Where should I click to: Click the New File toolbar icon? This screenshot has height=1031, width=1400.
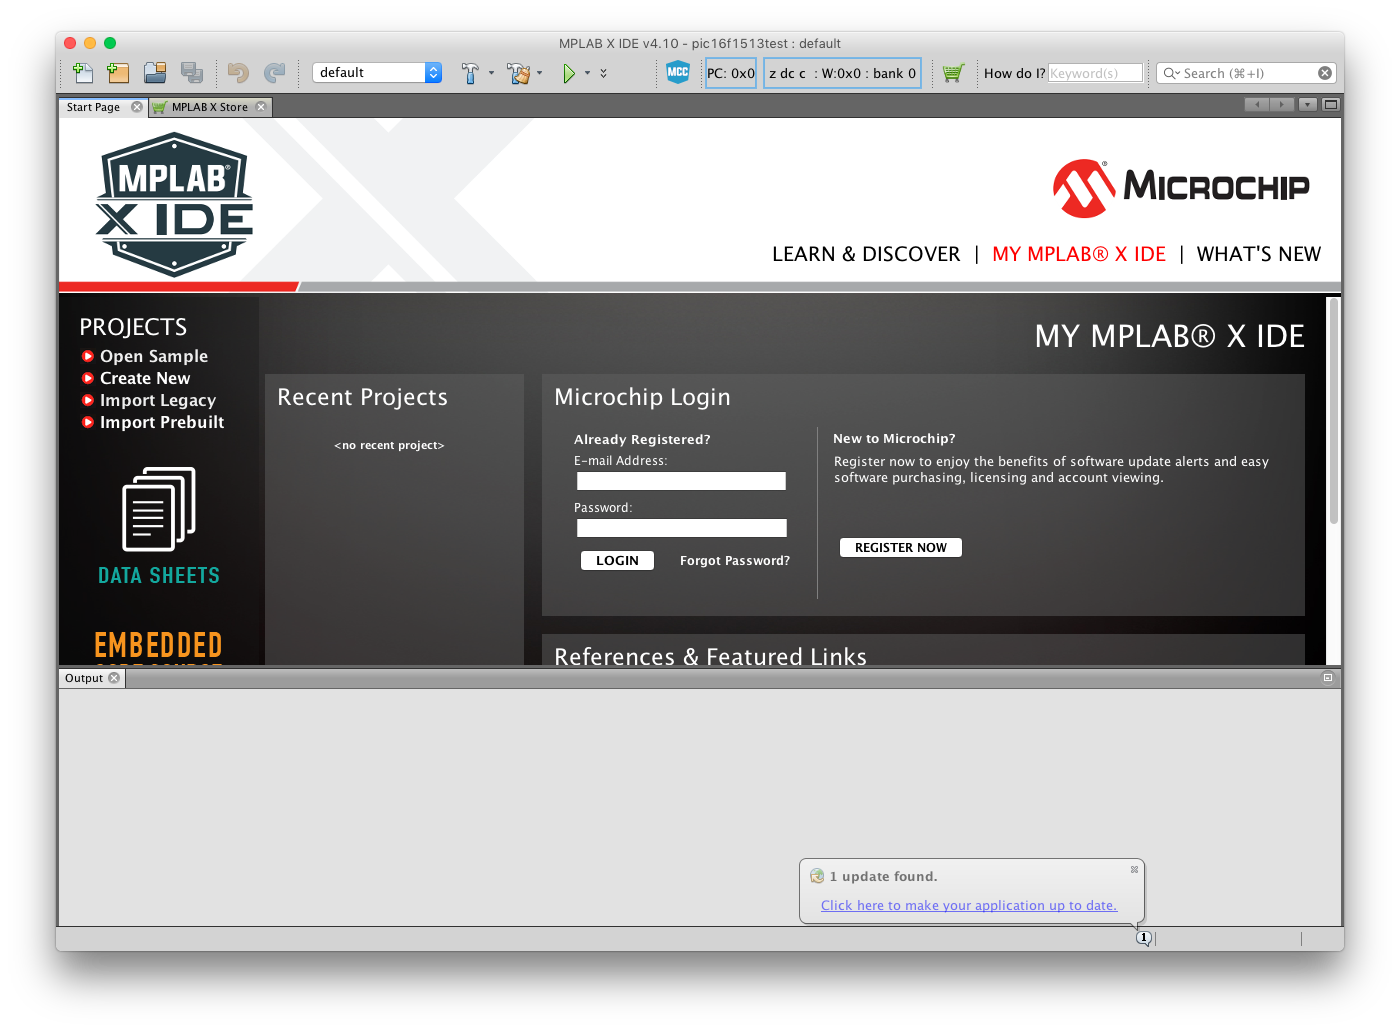(83, 73)
